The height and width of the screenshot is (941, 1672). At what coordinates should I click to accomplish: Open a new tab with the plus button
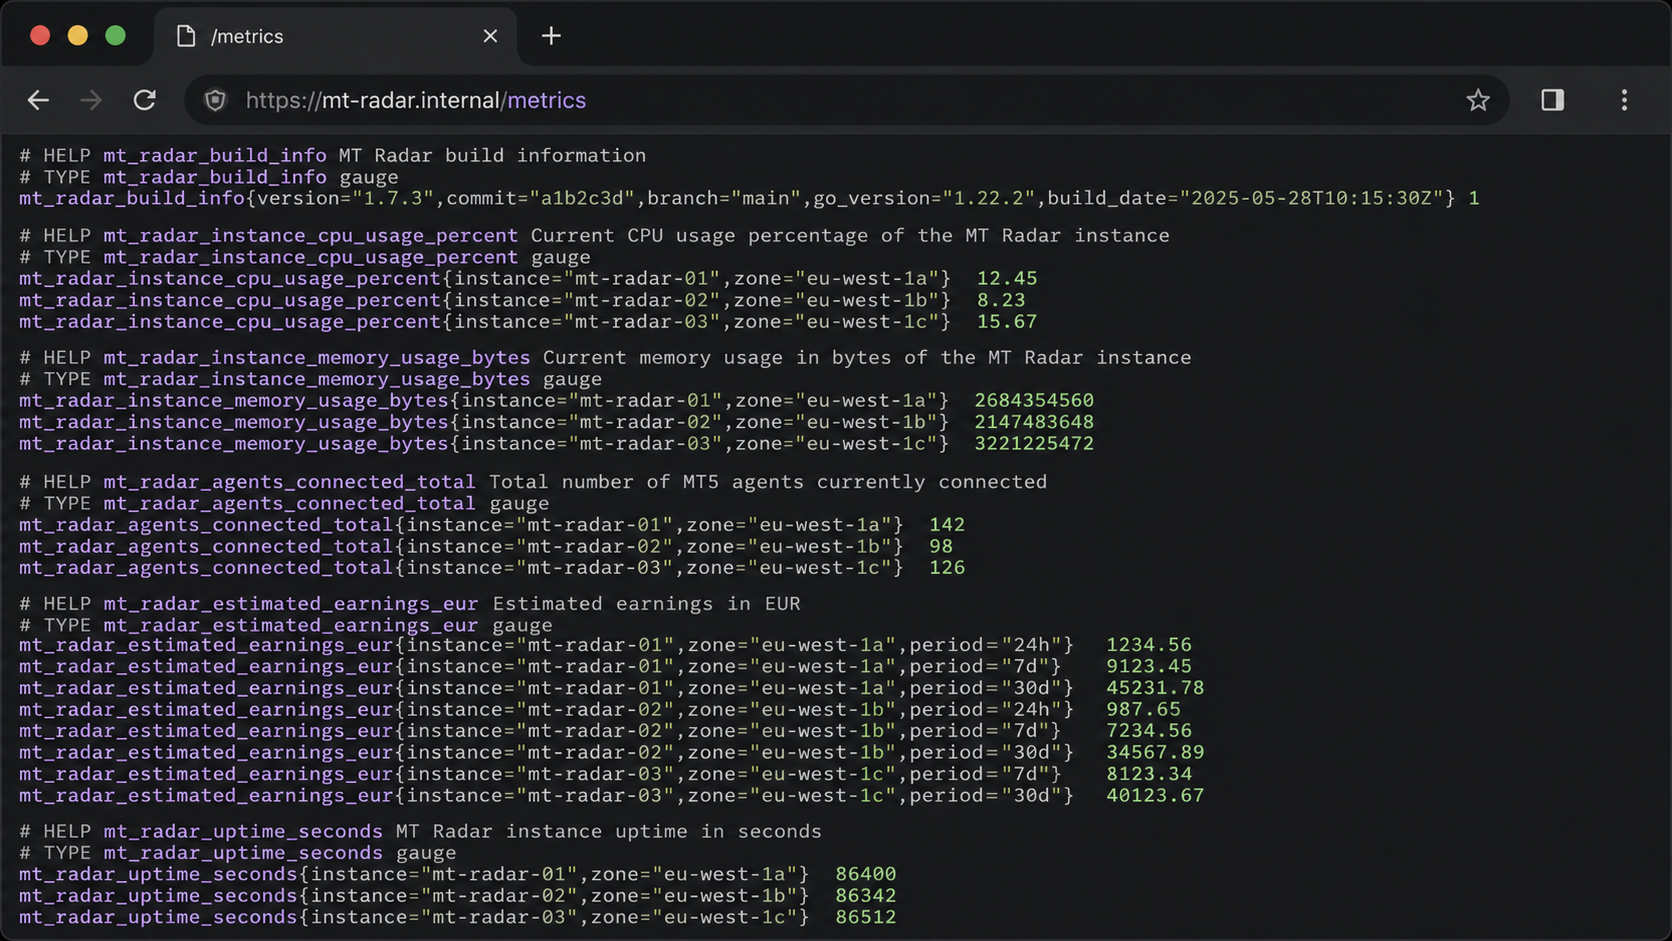point(551,36)
